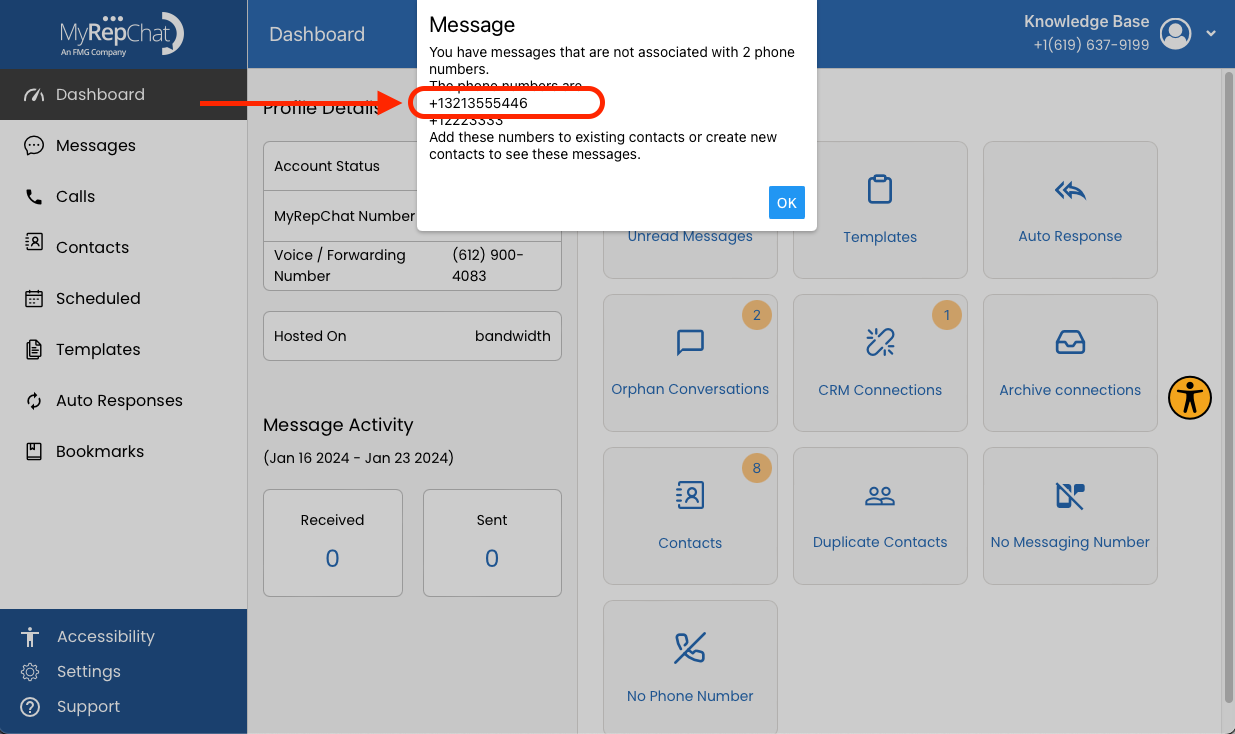Viewport: 1235px width, 734px height.
Task: Open the CRM Connections broken link icon
Action: (880, 343)
